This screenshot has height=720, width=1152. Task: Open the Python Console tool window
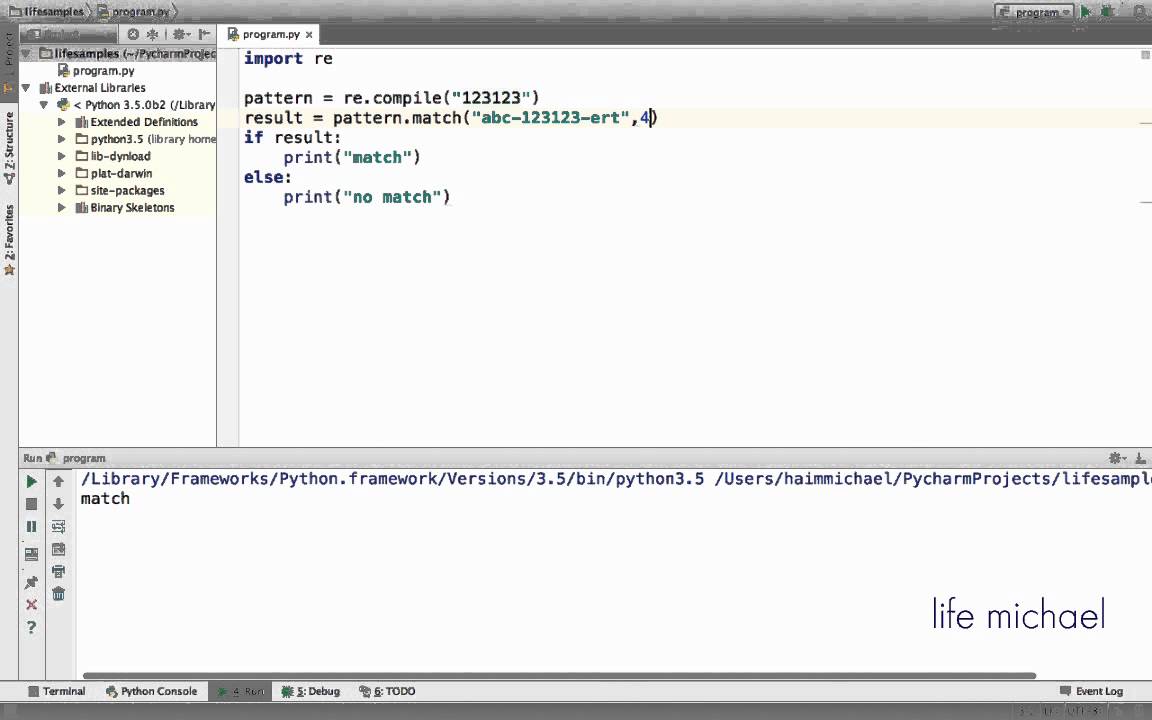pyautogui.click(x=151, y=691)
